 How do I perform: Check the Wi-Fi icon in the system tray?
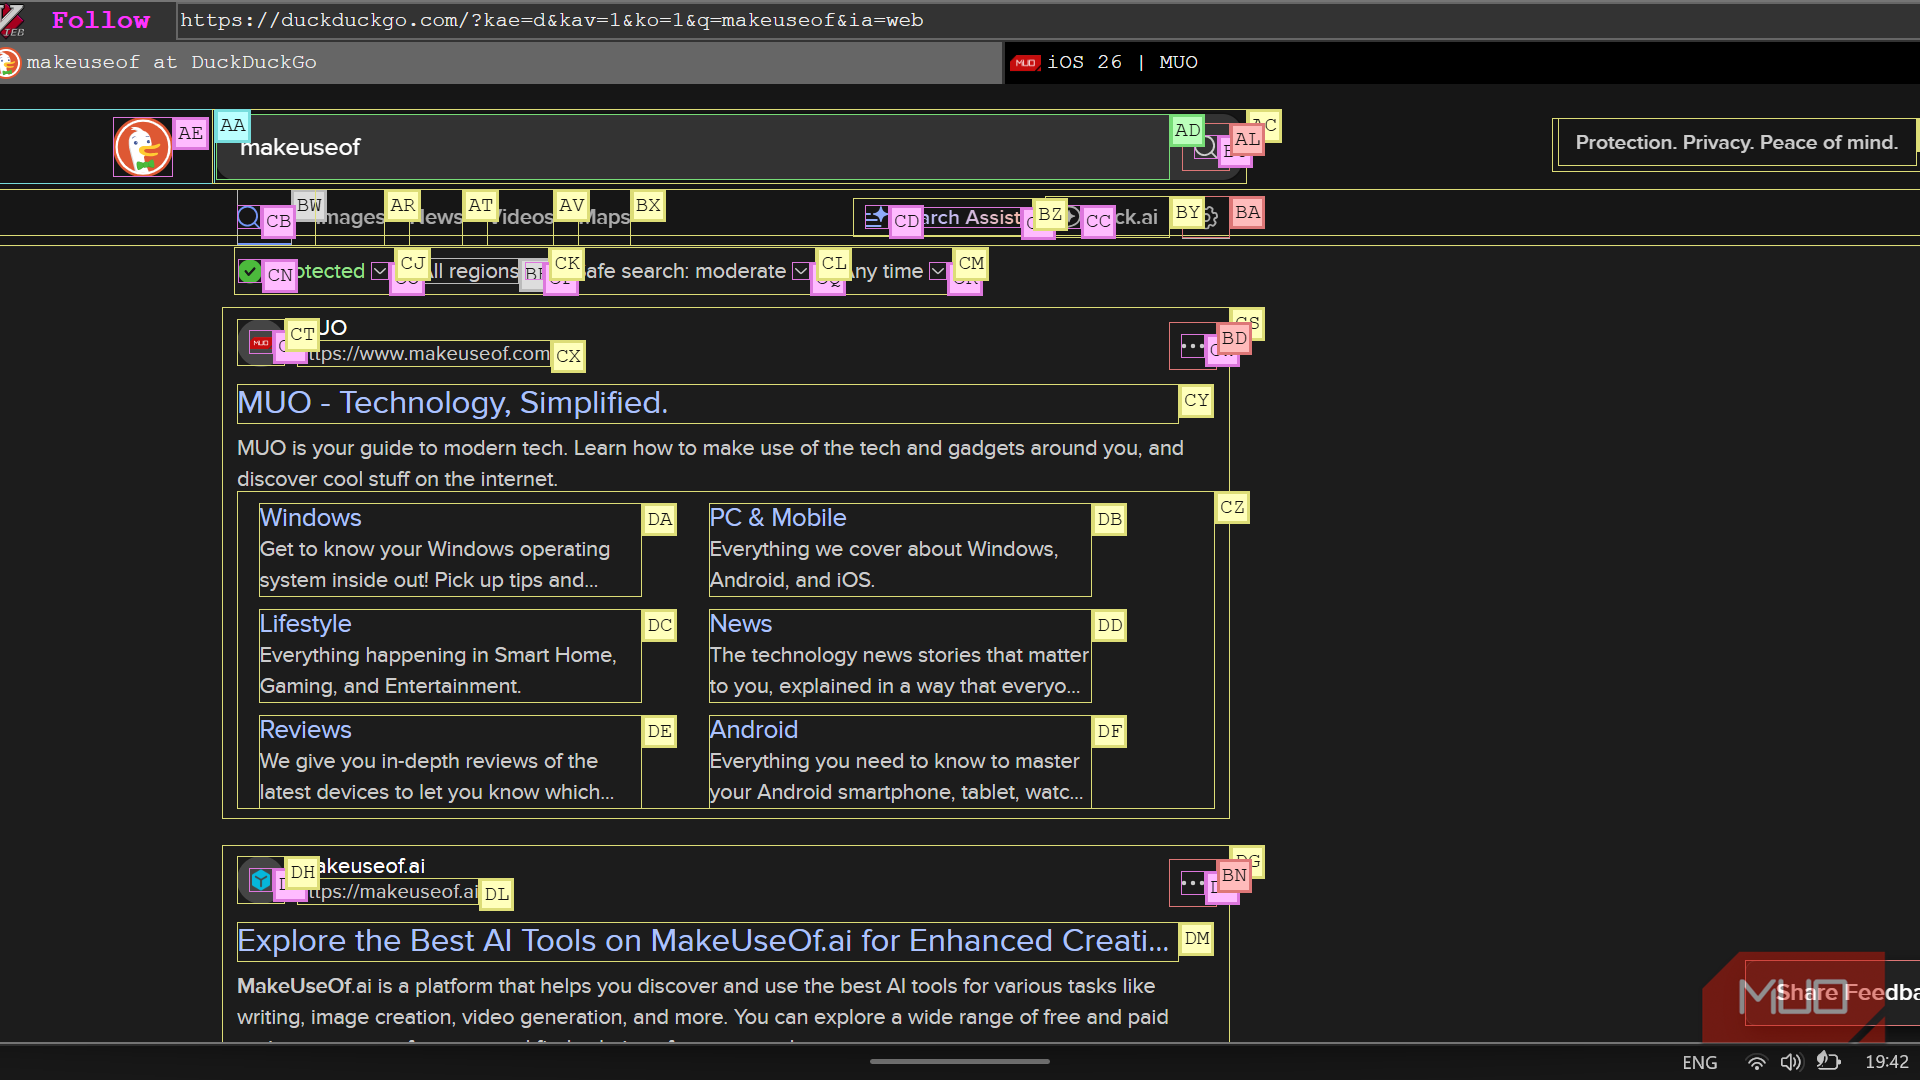click(x=1756, y=1062)
